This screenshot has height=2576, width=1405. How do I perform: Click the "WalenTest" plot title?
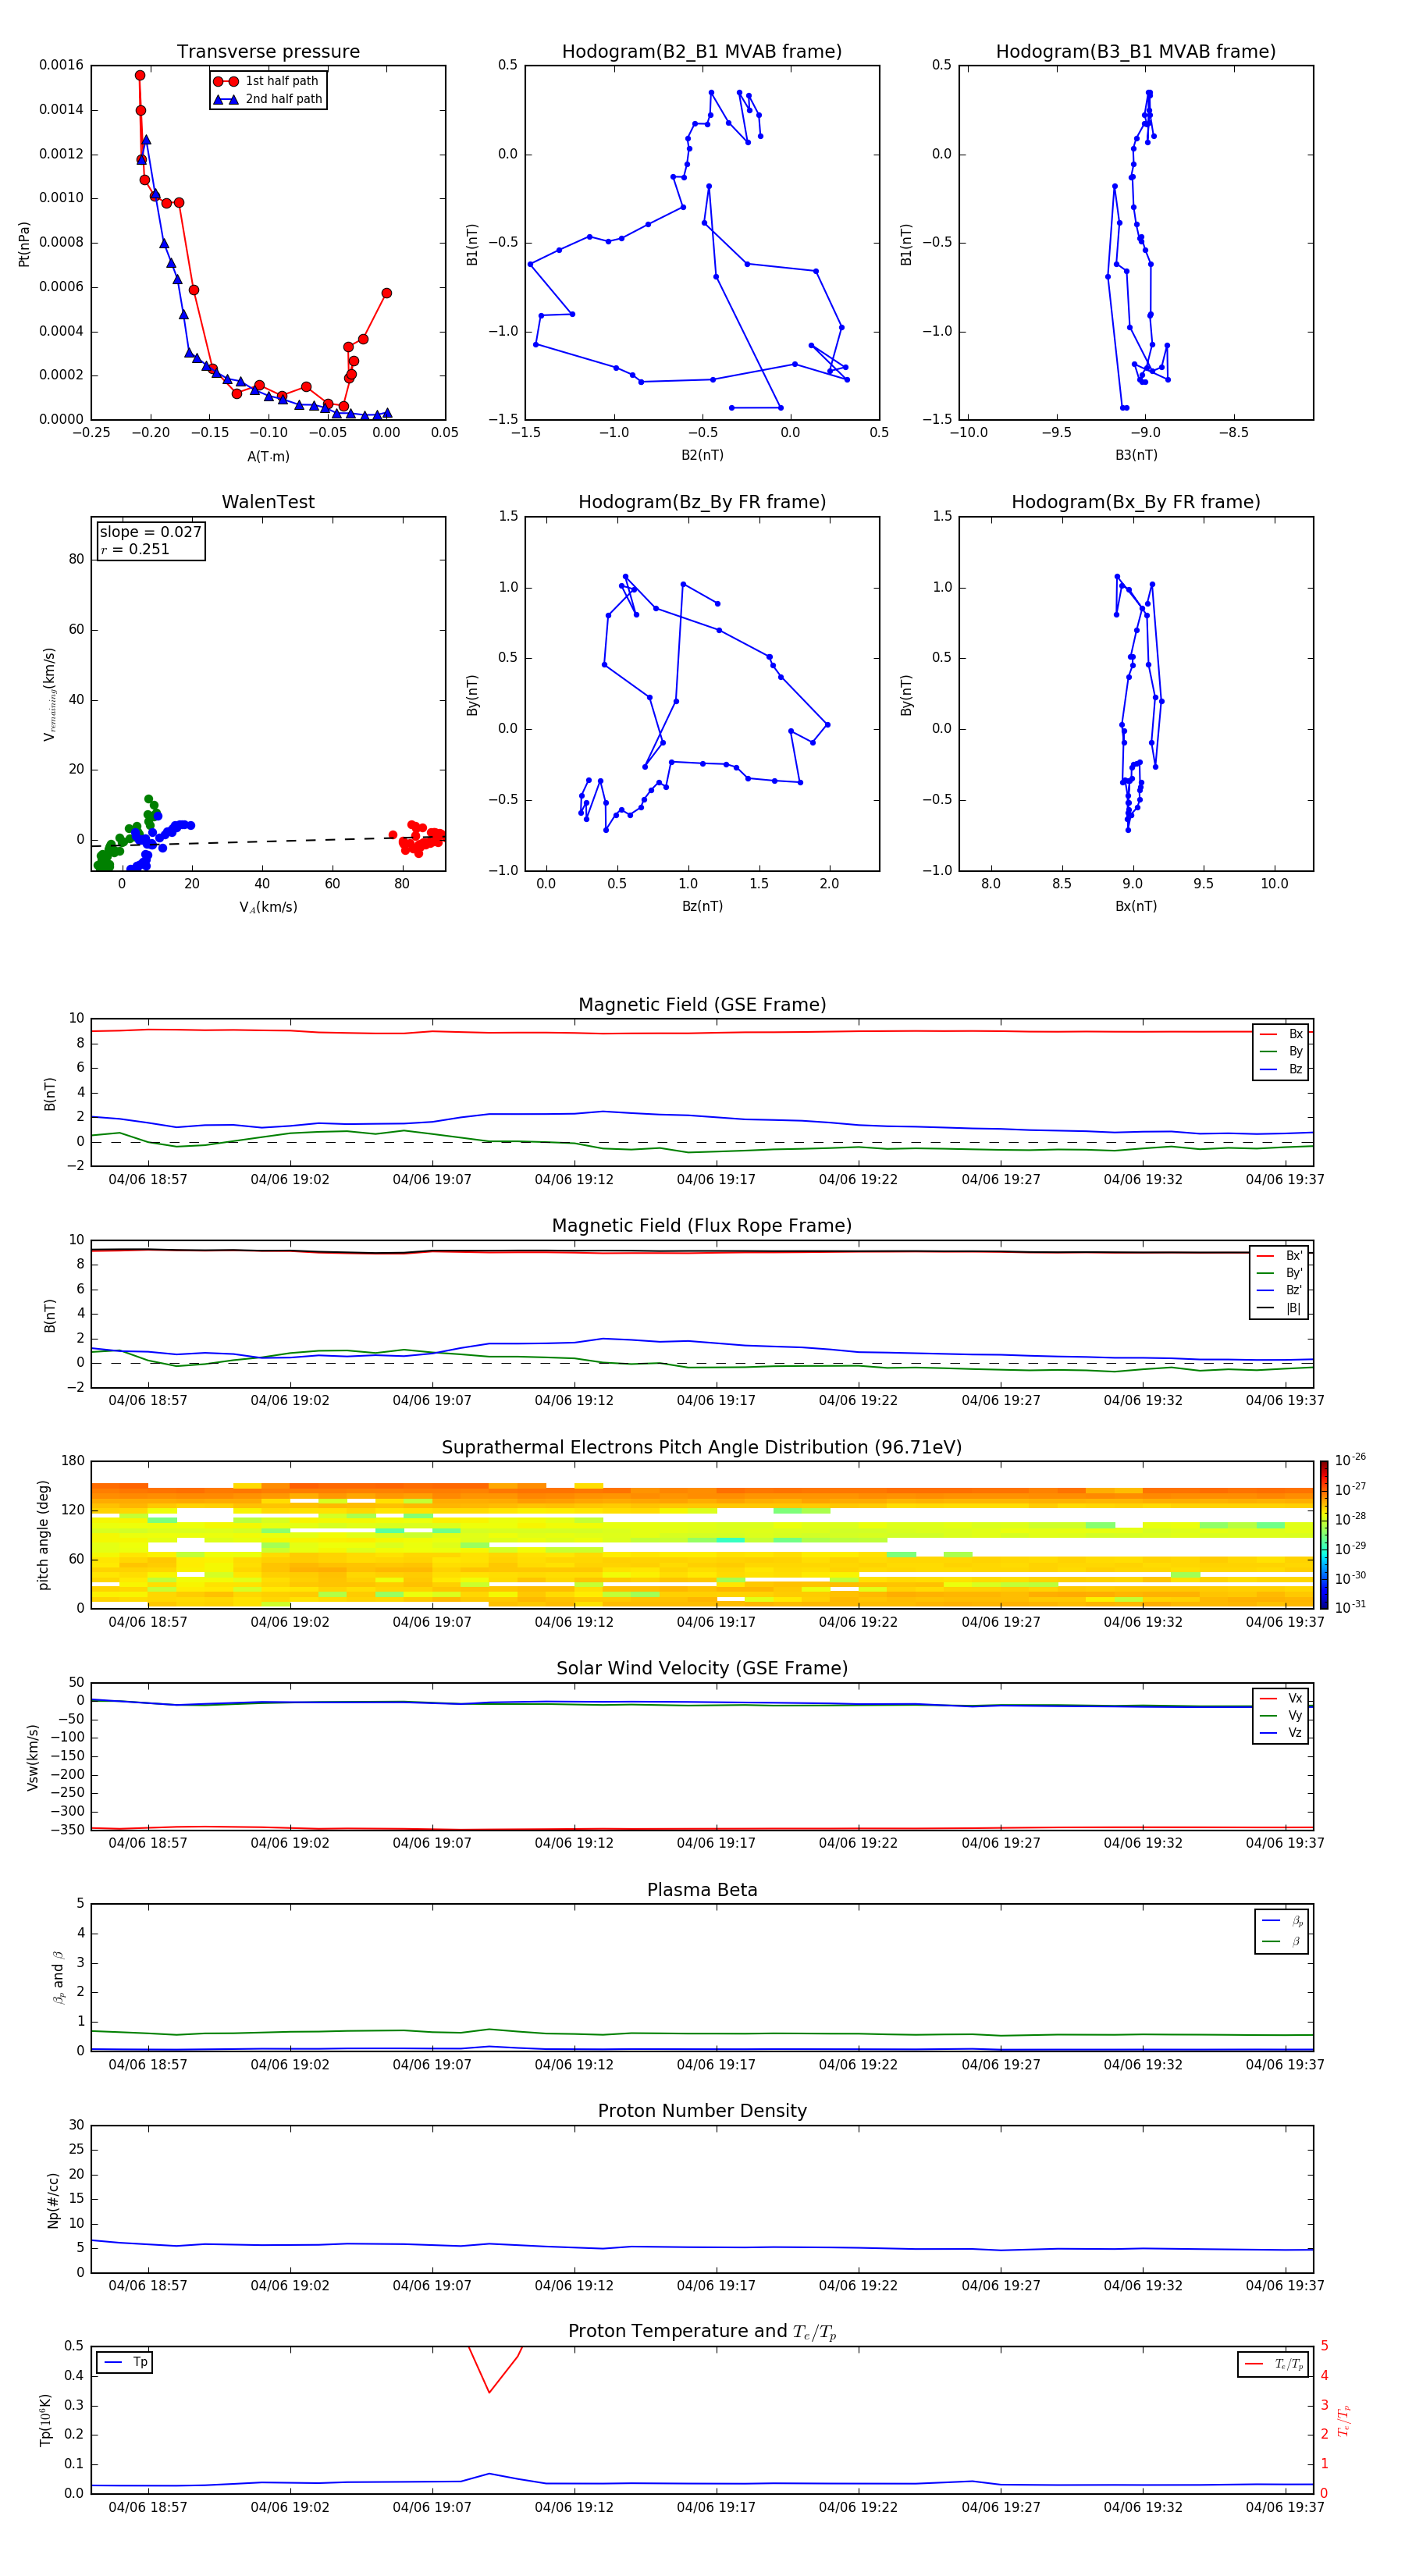click(x=268, y=502)
